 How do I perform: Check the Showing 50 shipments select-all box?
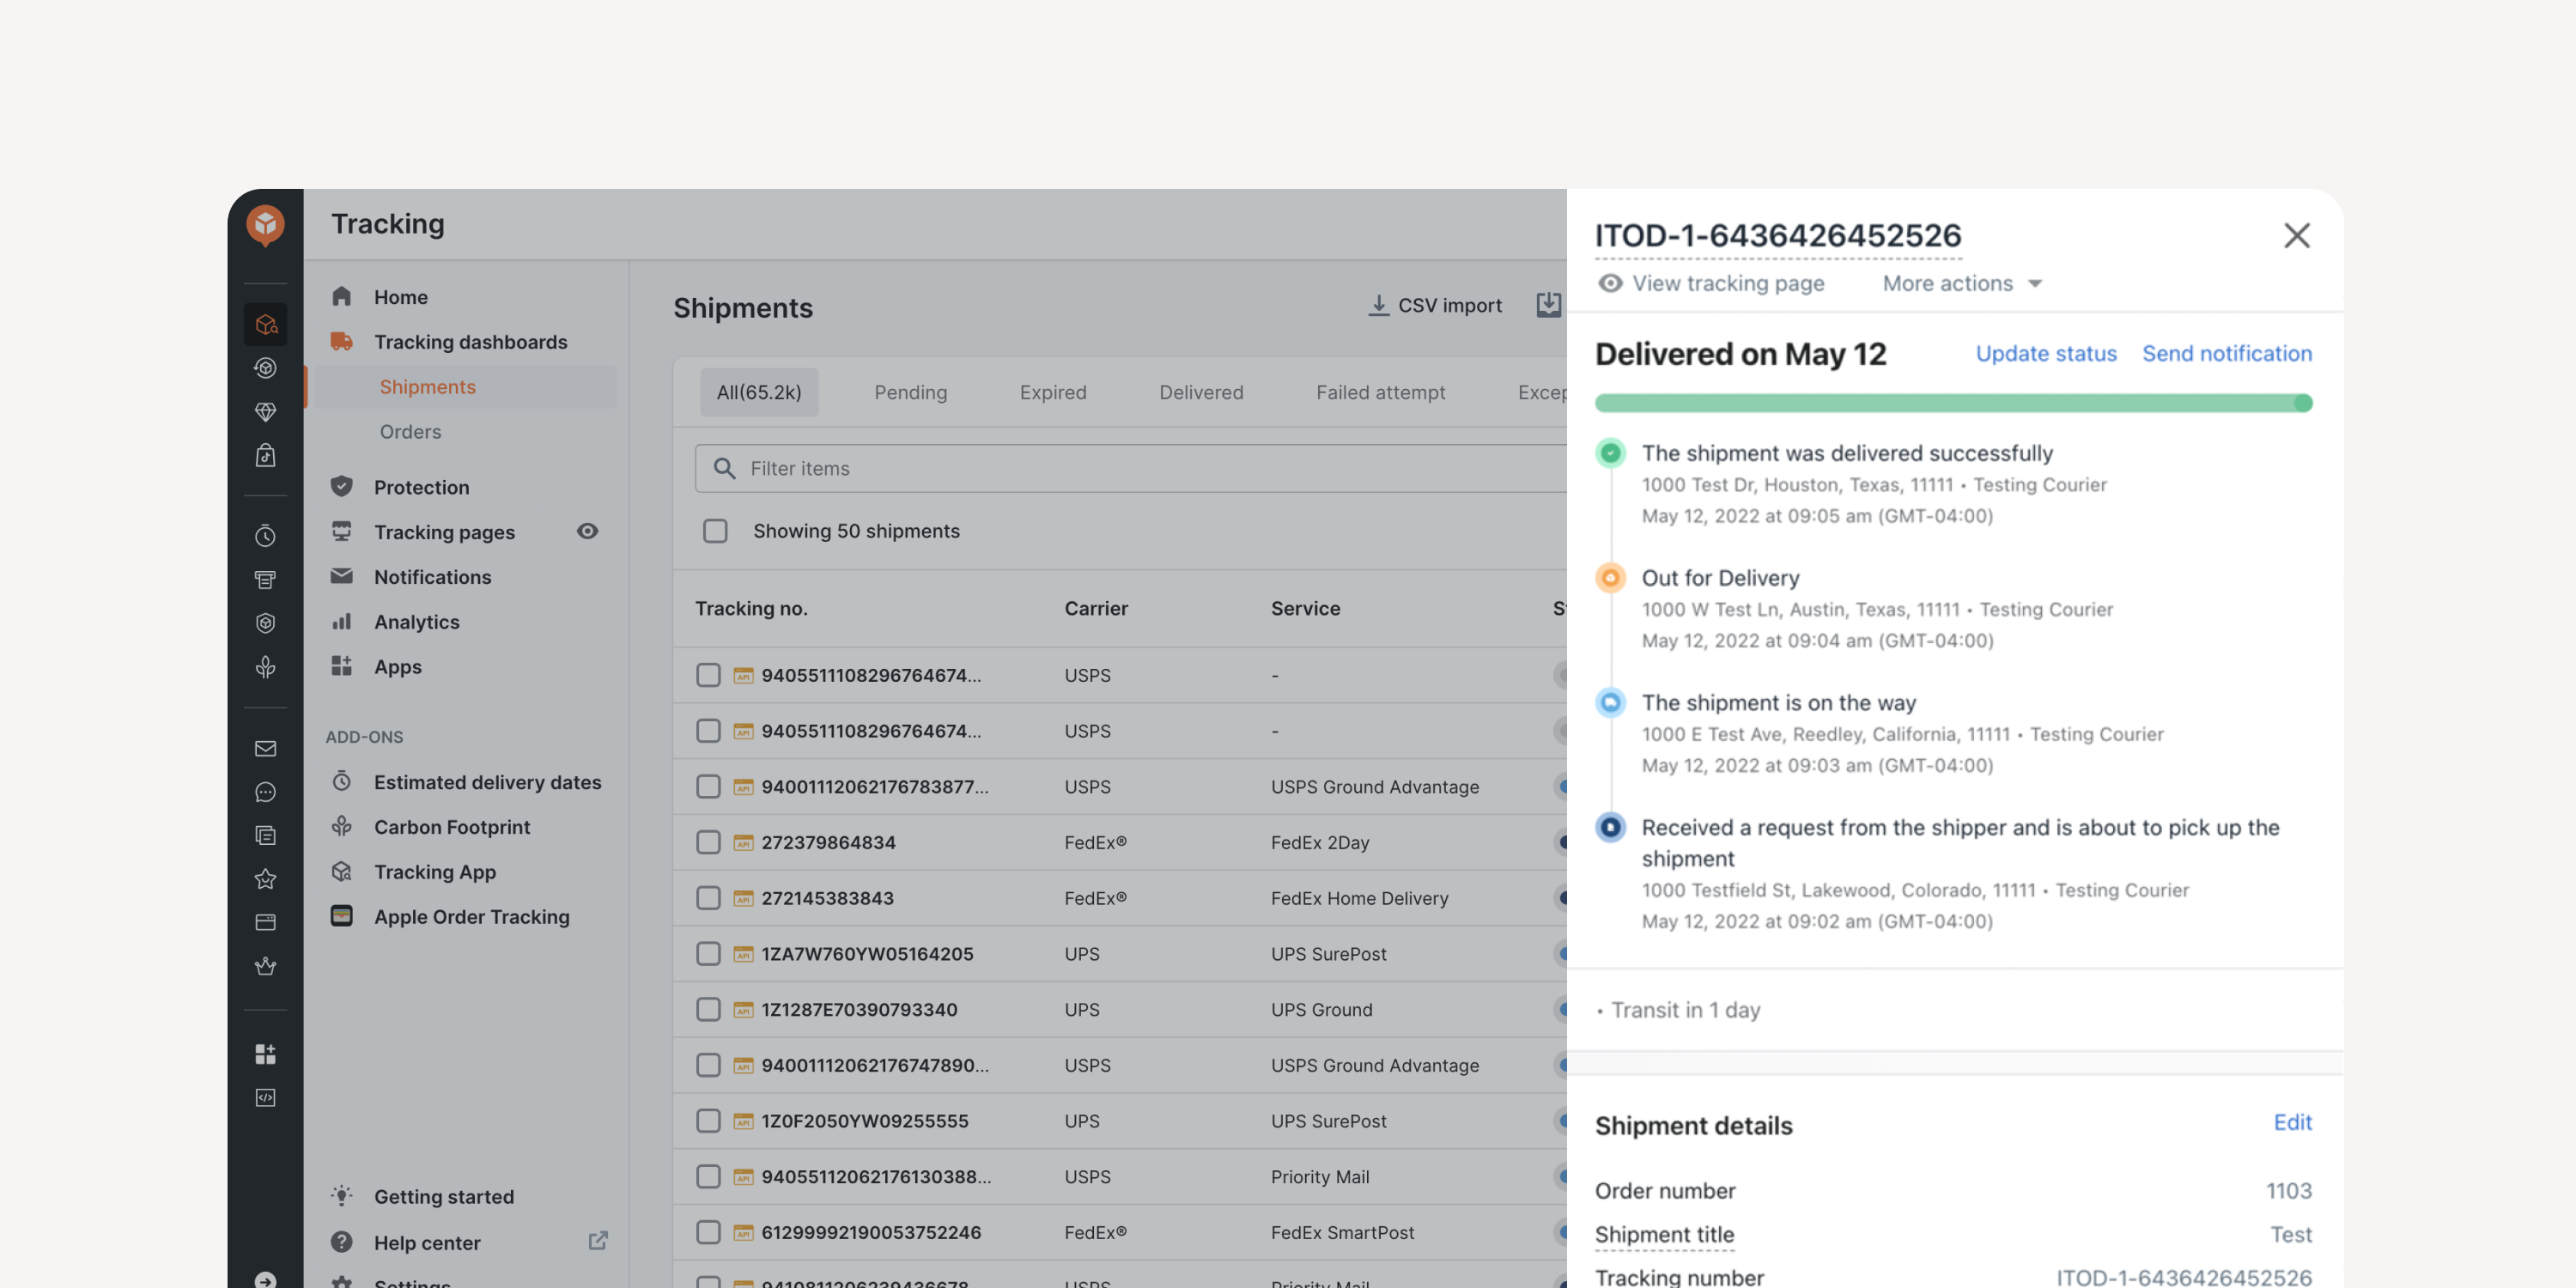point(715,531)
